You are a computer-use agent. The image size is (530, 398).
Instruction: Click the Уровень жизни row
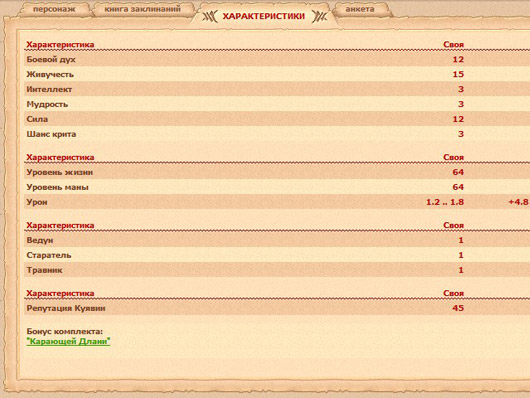[x=277, y=172]
